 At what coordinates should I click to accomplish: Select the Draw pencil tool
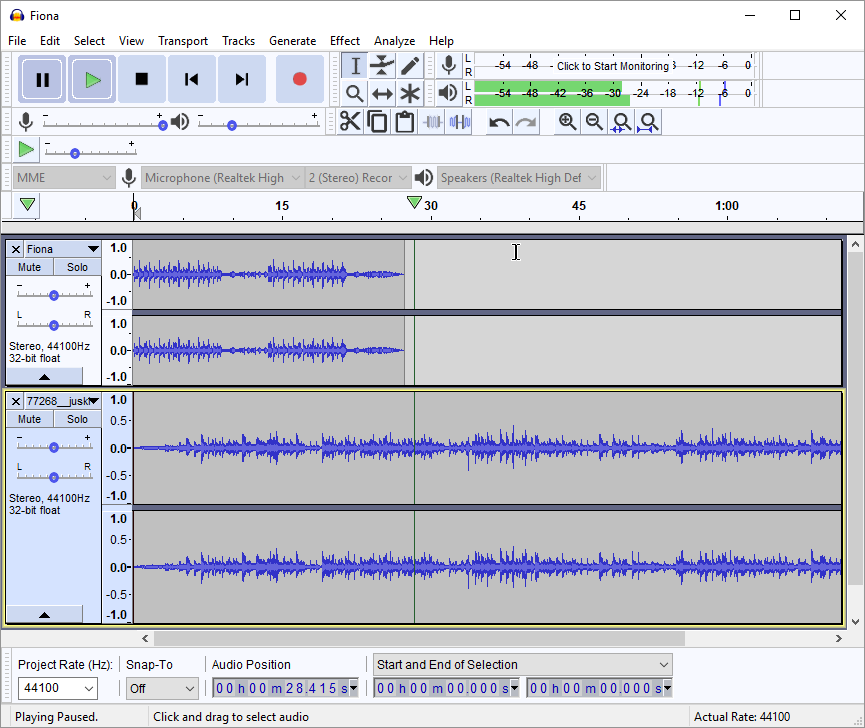click(x=410, y=66)
